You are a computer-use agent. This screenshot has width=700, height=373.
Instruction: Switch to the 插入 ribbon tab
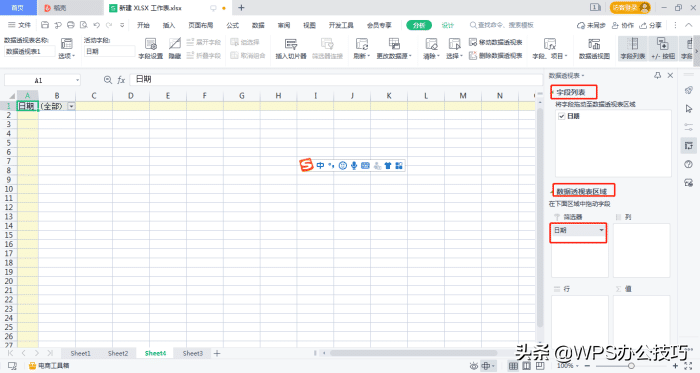[169, 25]
